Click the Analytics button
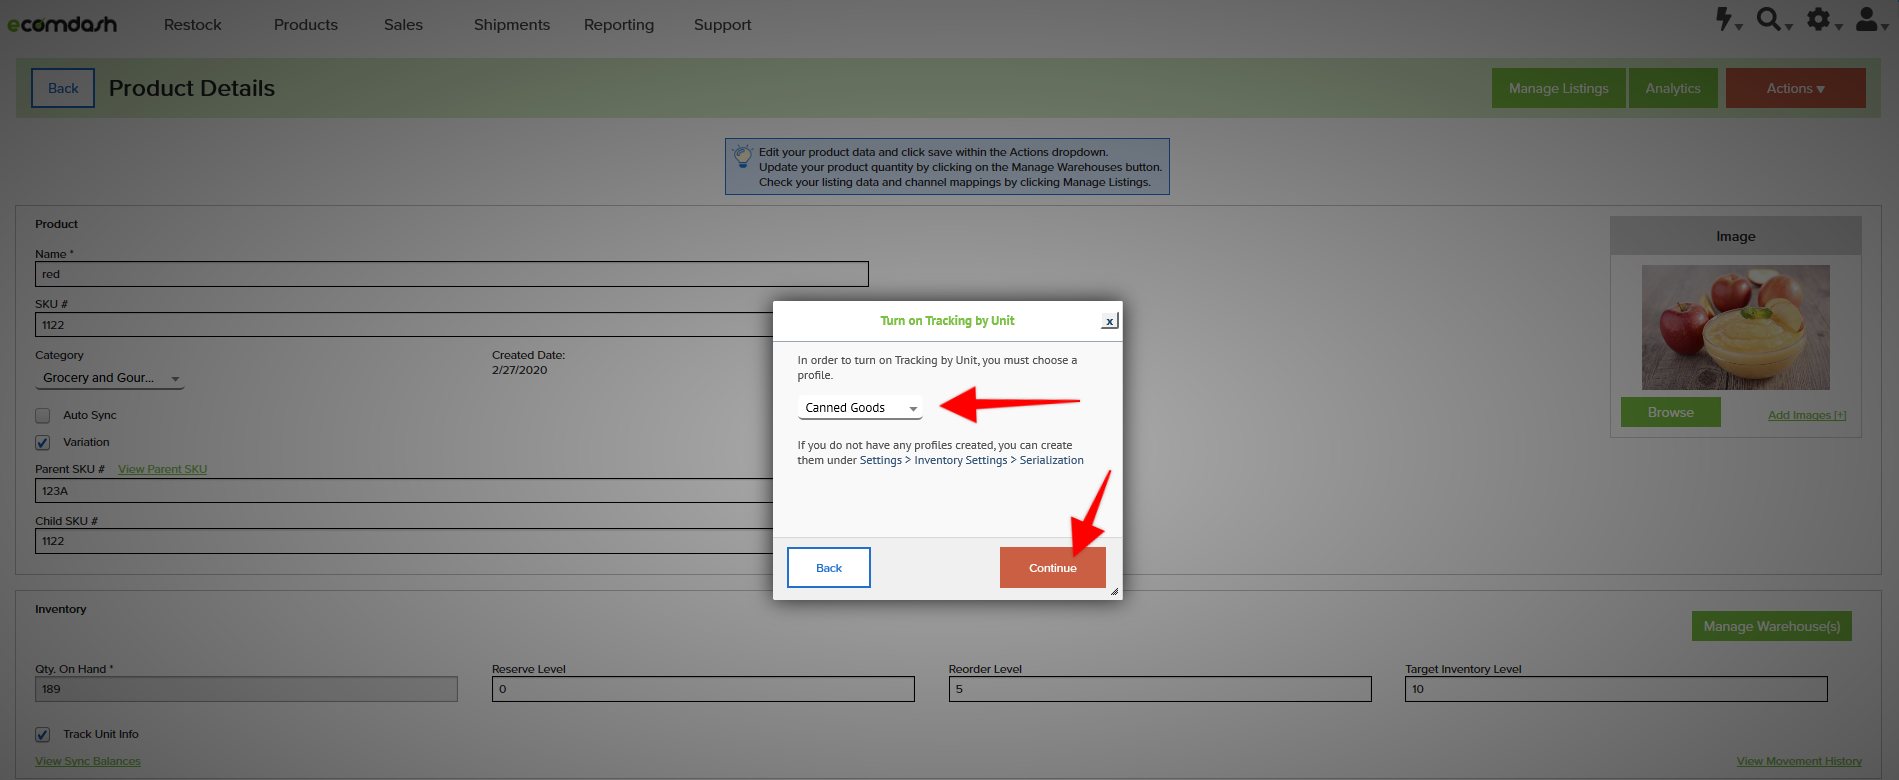The width and height of the screenshot is (1899, 780). pos(1673,88)
